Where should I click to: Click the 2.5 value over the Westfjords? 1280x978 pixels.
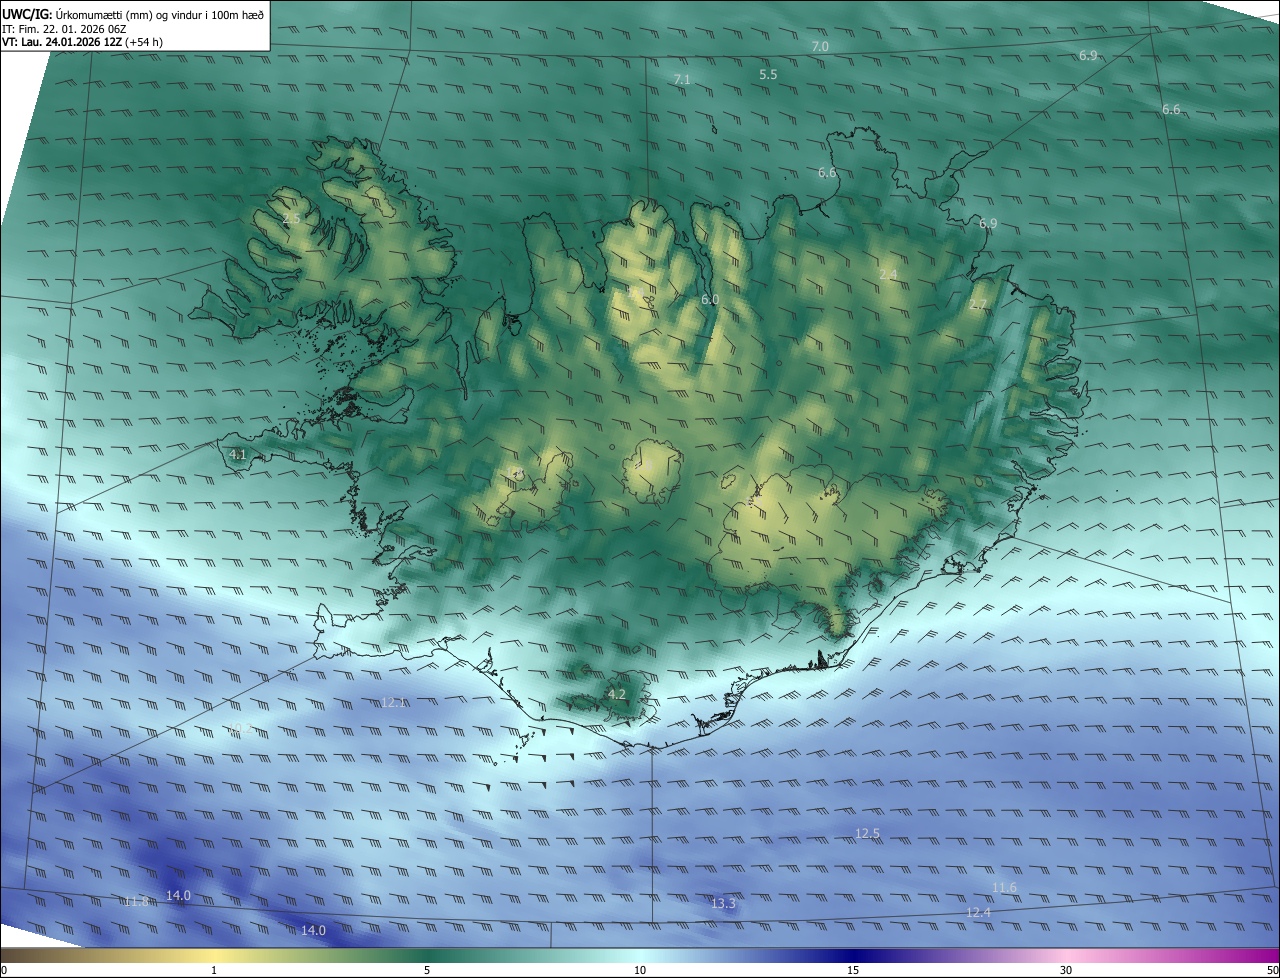291,219
